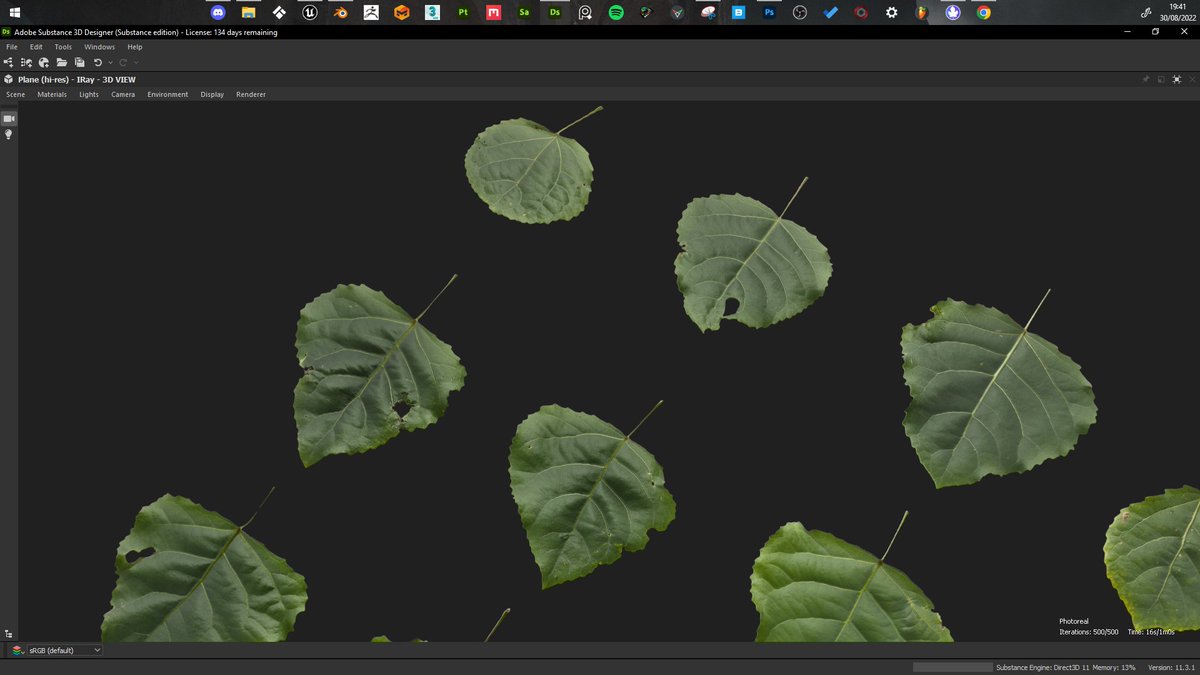
Task: Click the Memory: 13% status text
Action: [x=1114, y=667]
